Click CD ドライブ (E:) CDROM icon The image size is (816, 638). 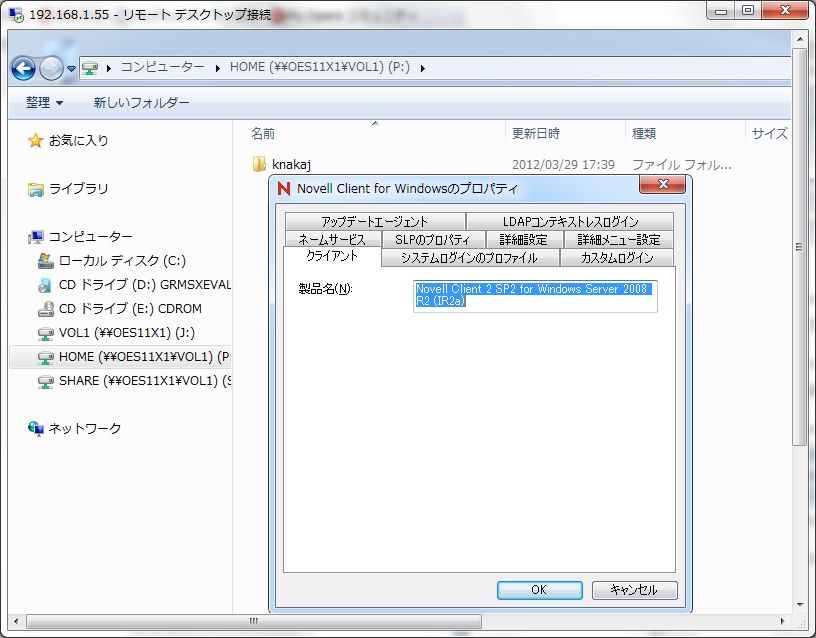click(x=46, y=309)
